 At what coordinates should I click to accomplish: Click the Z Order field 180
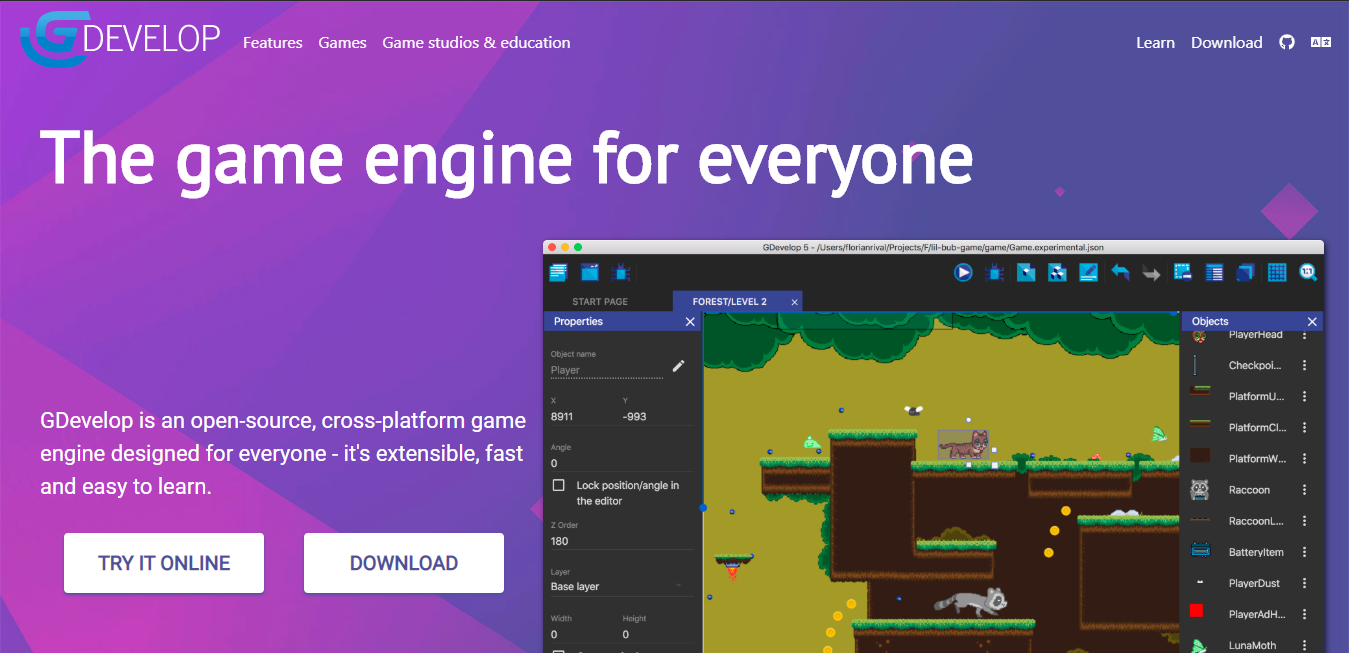620,541
